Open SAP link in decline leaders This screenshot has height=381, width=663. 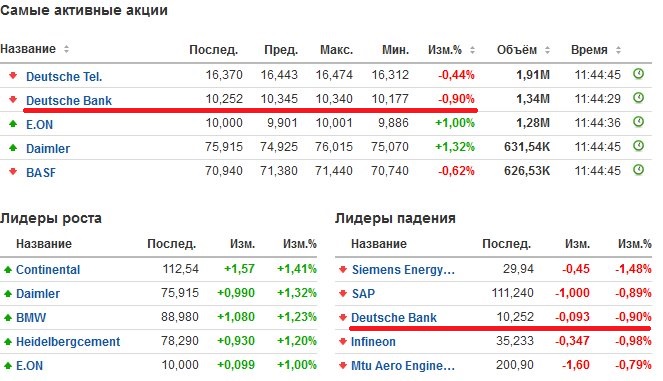point(363,293)
